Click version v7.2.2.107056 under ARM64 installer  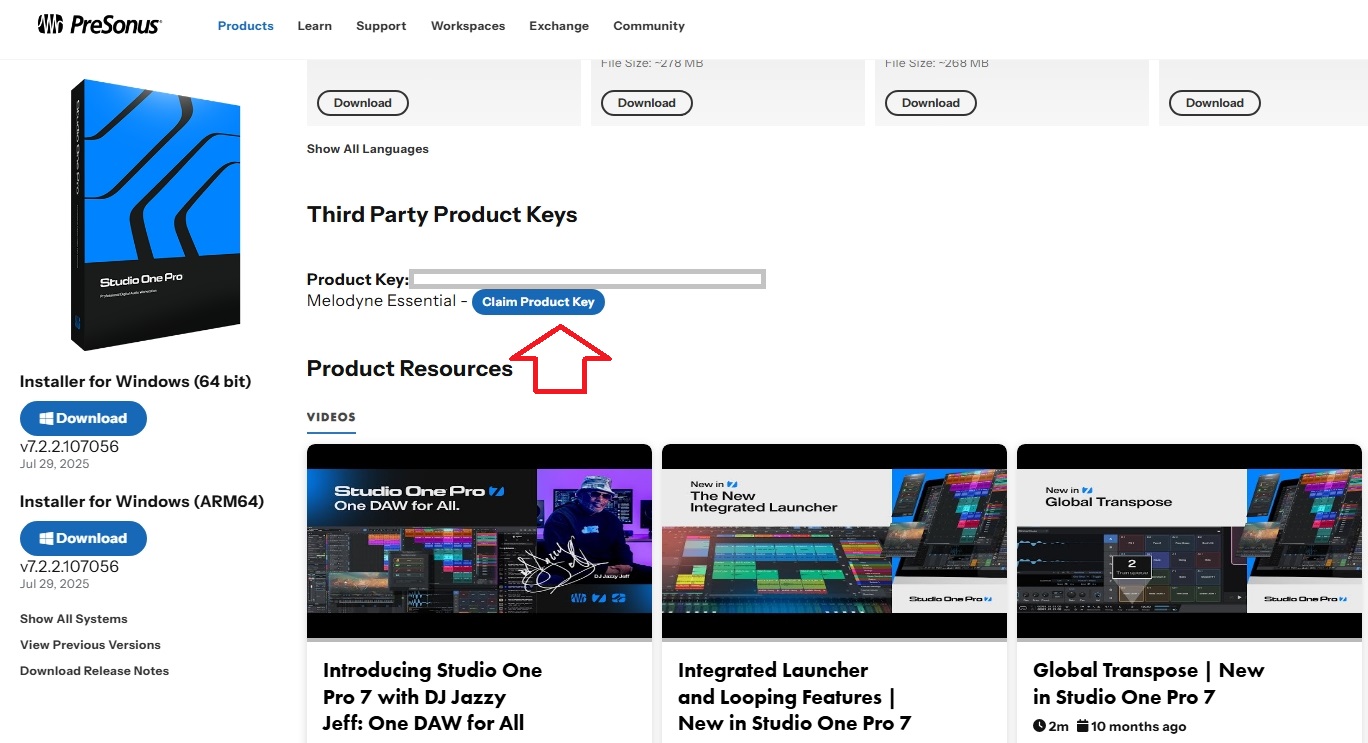pos(69,567)
